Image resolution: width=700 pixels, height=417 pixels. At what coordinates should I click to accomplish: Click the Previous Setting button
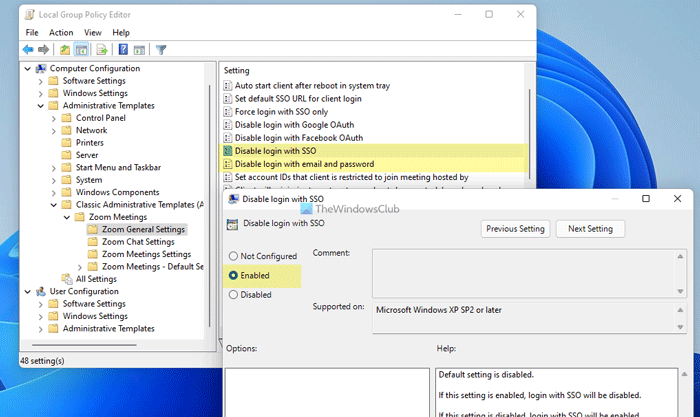515,229
